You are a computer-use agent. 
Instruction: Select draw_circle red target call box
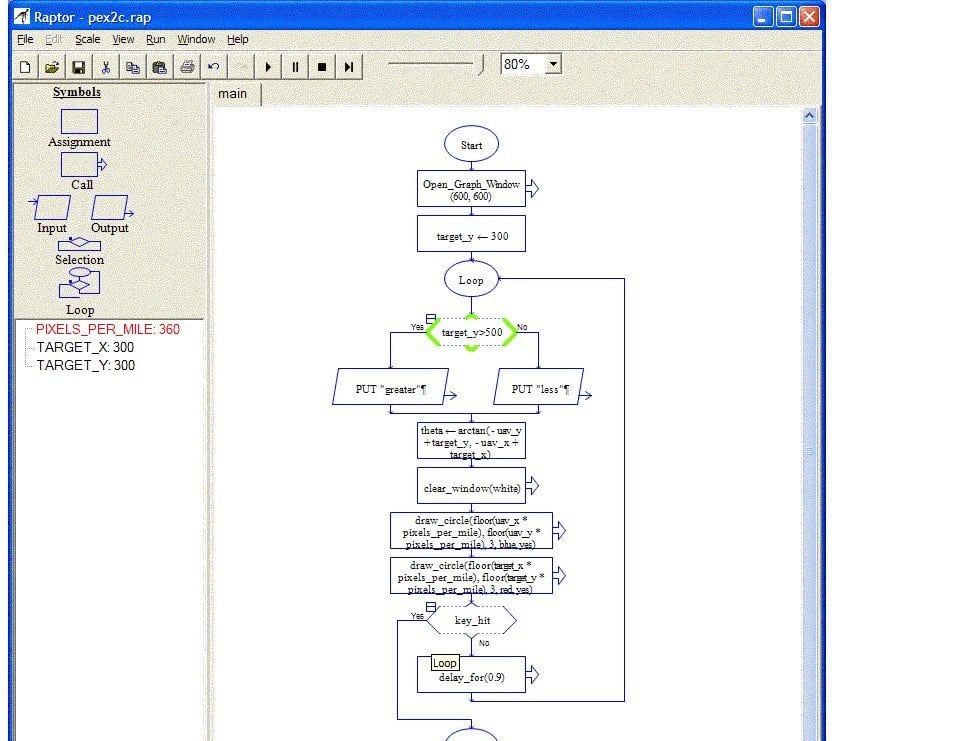click(471, 575)
